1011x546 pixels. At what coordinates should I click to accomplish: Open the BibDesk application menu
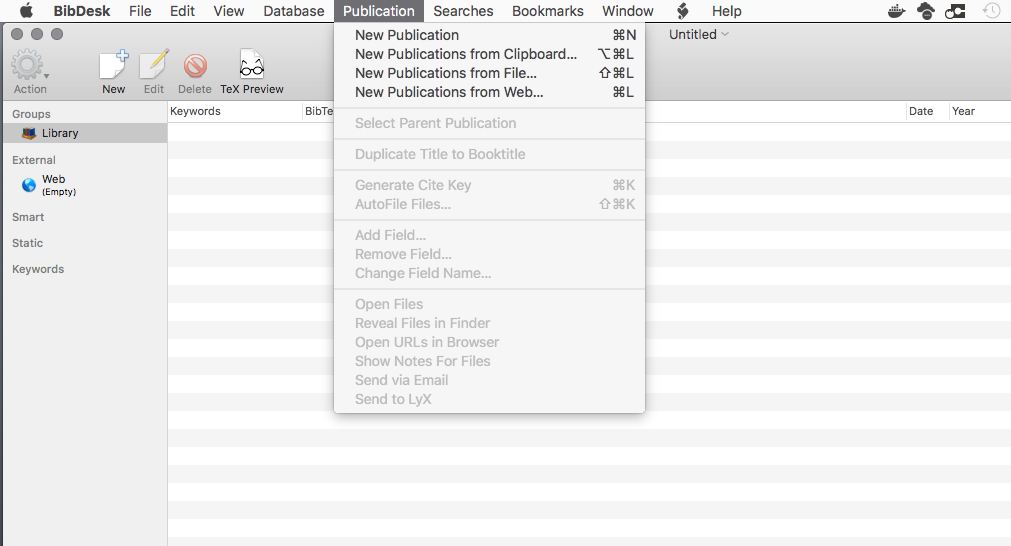coord(82,11)
